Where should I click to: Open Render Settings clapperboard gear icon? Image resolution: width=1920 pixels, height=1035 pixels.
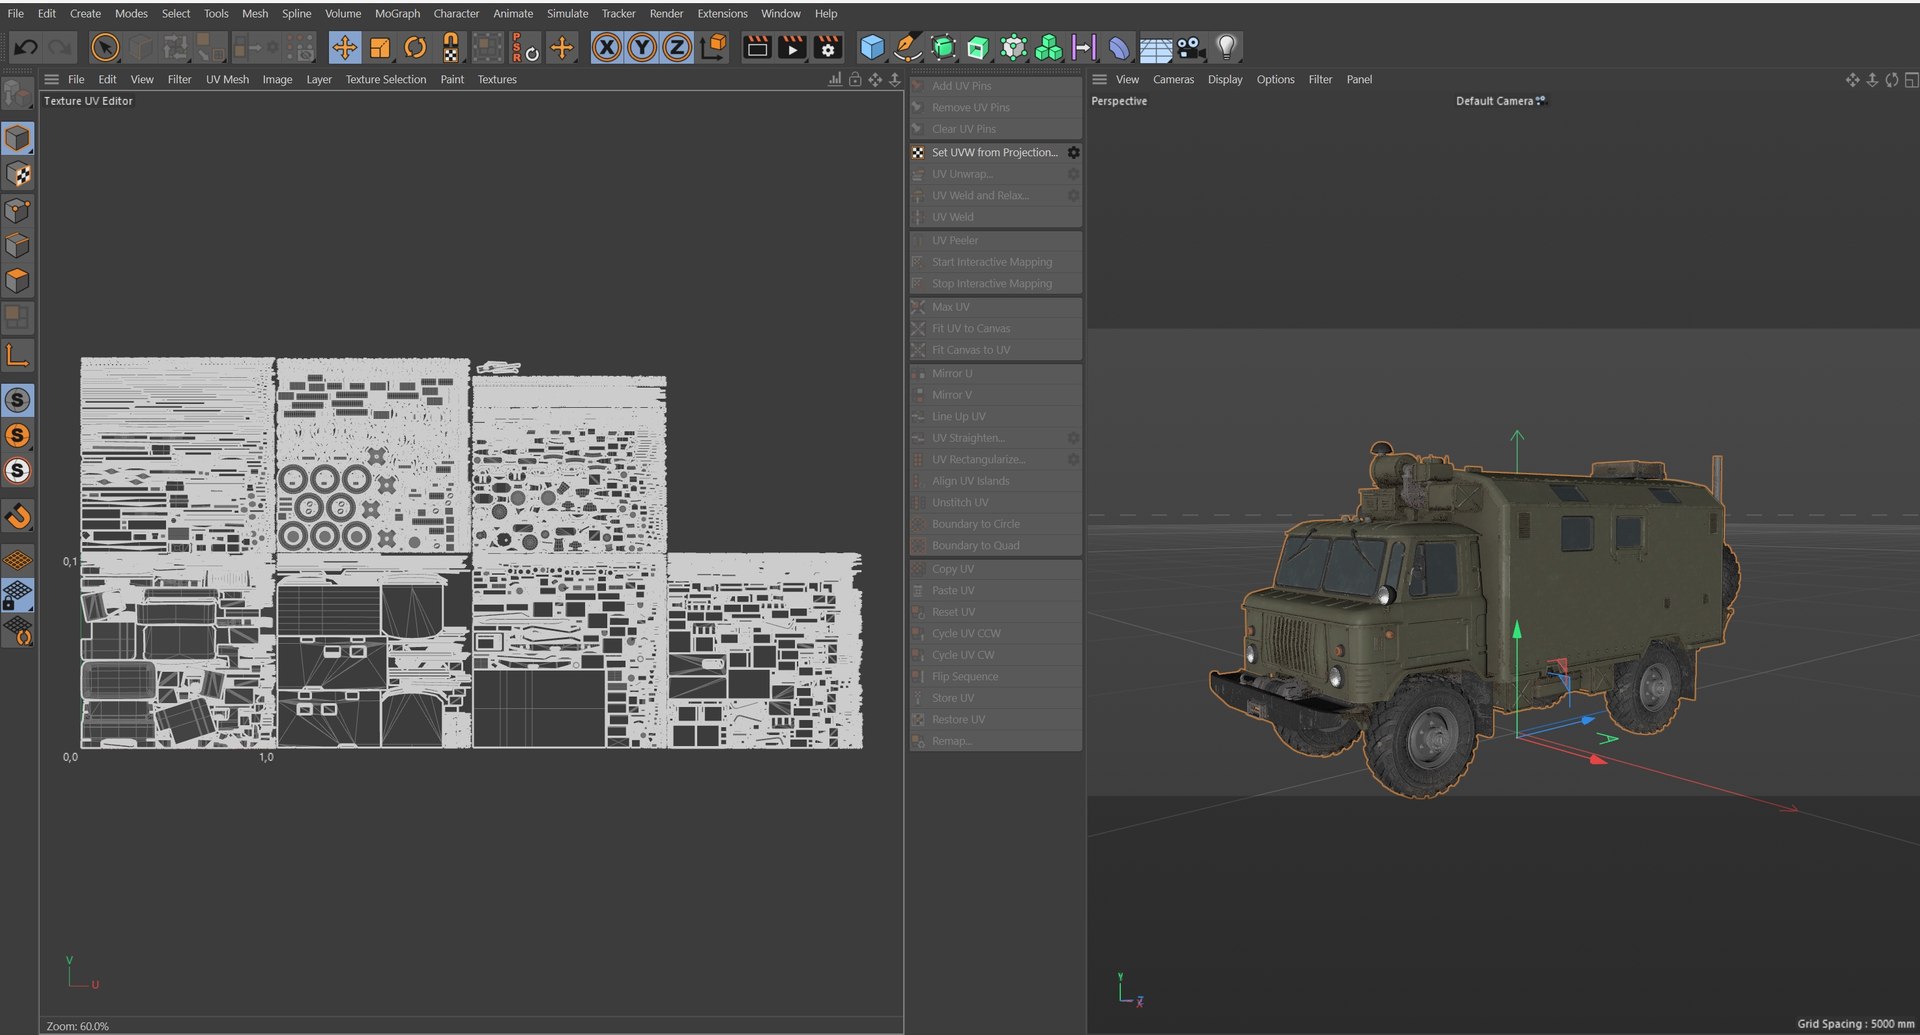tap(828, 47)
